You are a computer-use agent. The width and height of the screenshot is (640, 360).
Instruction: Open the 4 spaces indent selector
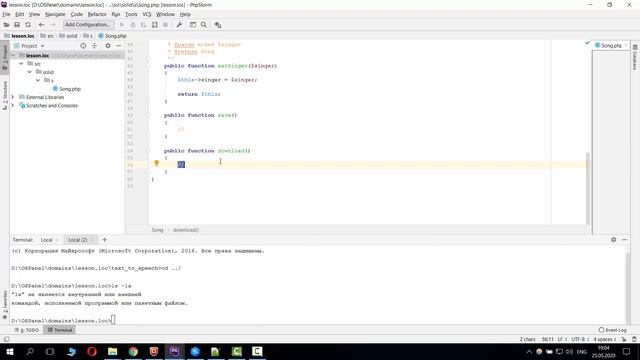pos(604,339)
